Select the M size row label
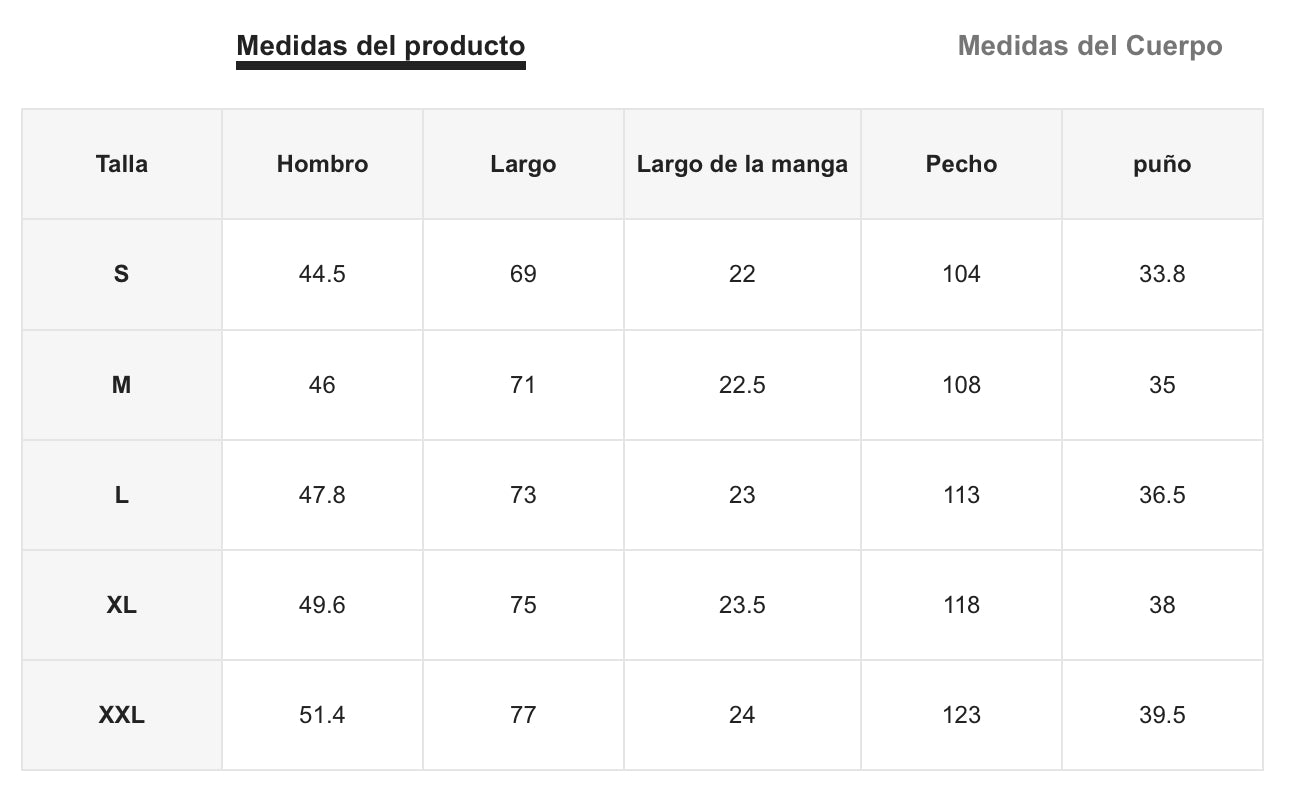 click(x=121, y=385)
